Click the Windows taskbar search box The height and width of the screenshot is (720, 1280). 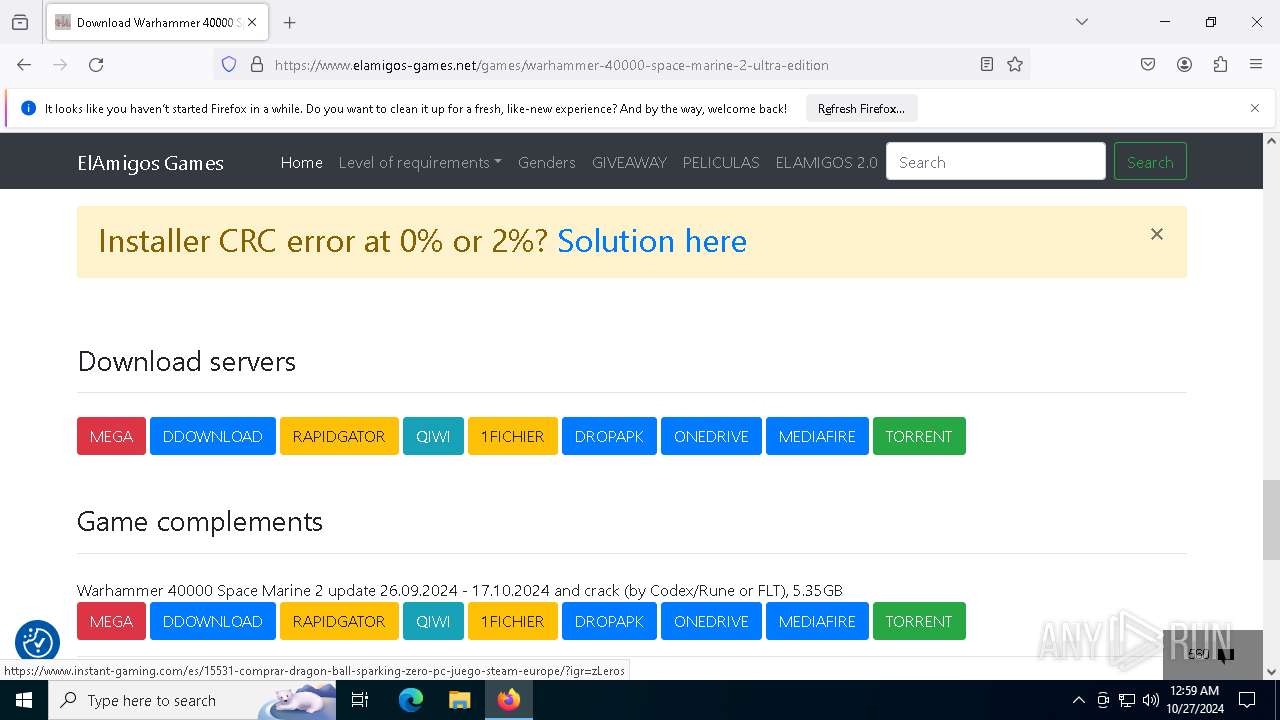click(192, 700)
